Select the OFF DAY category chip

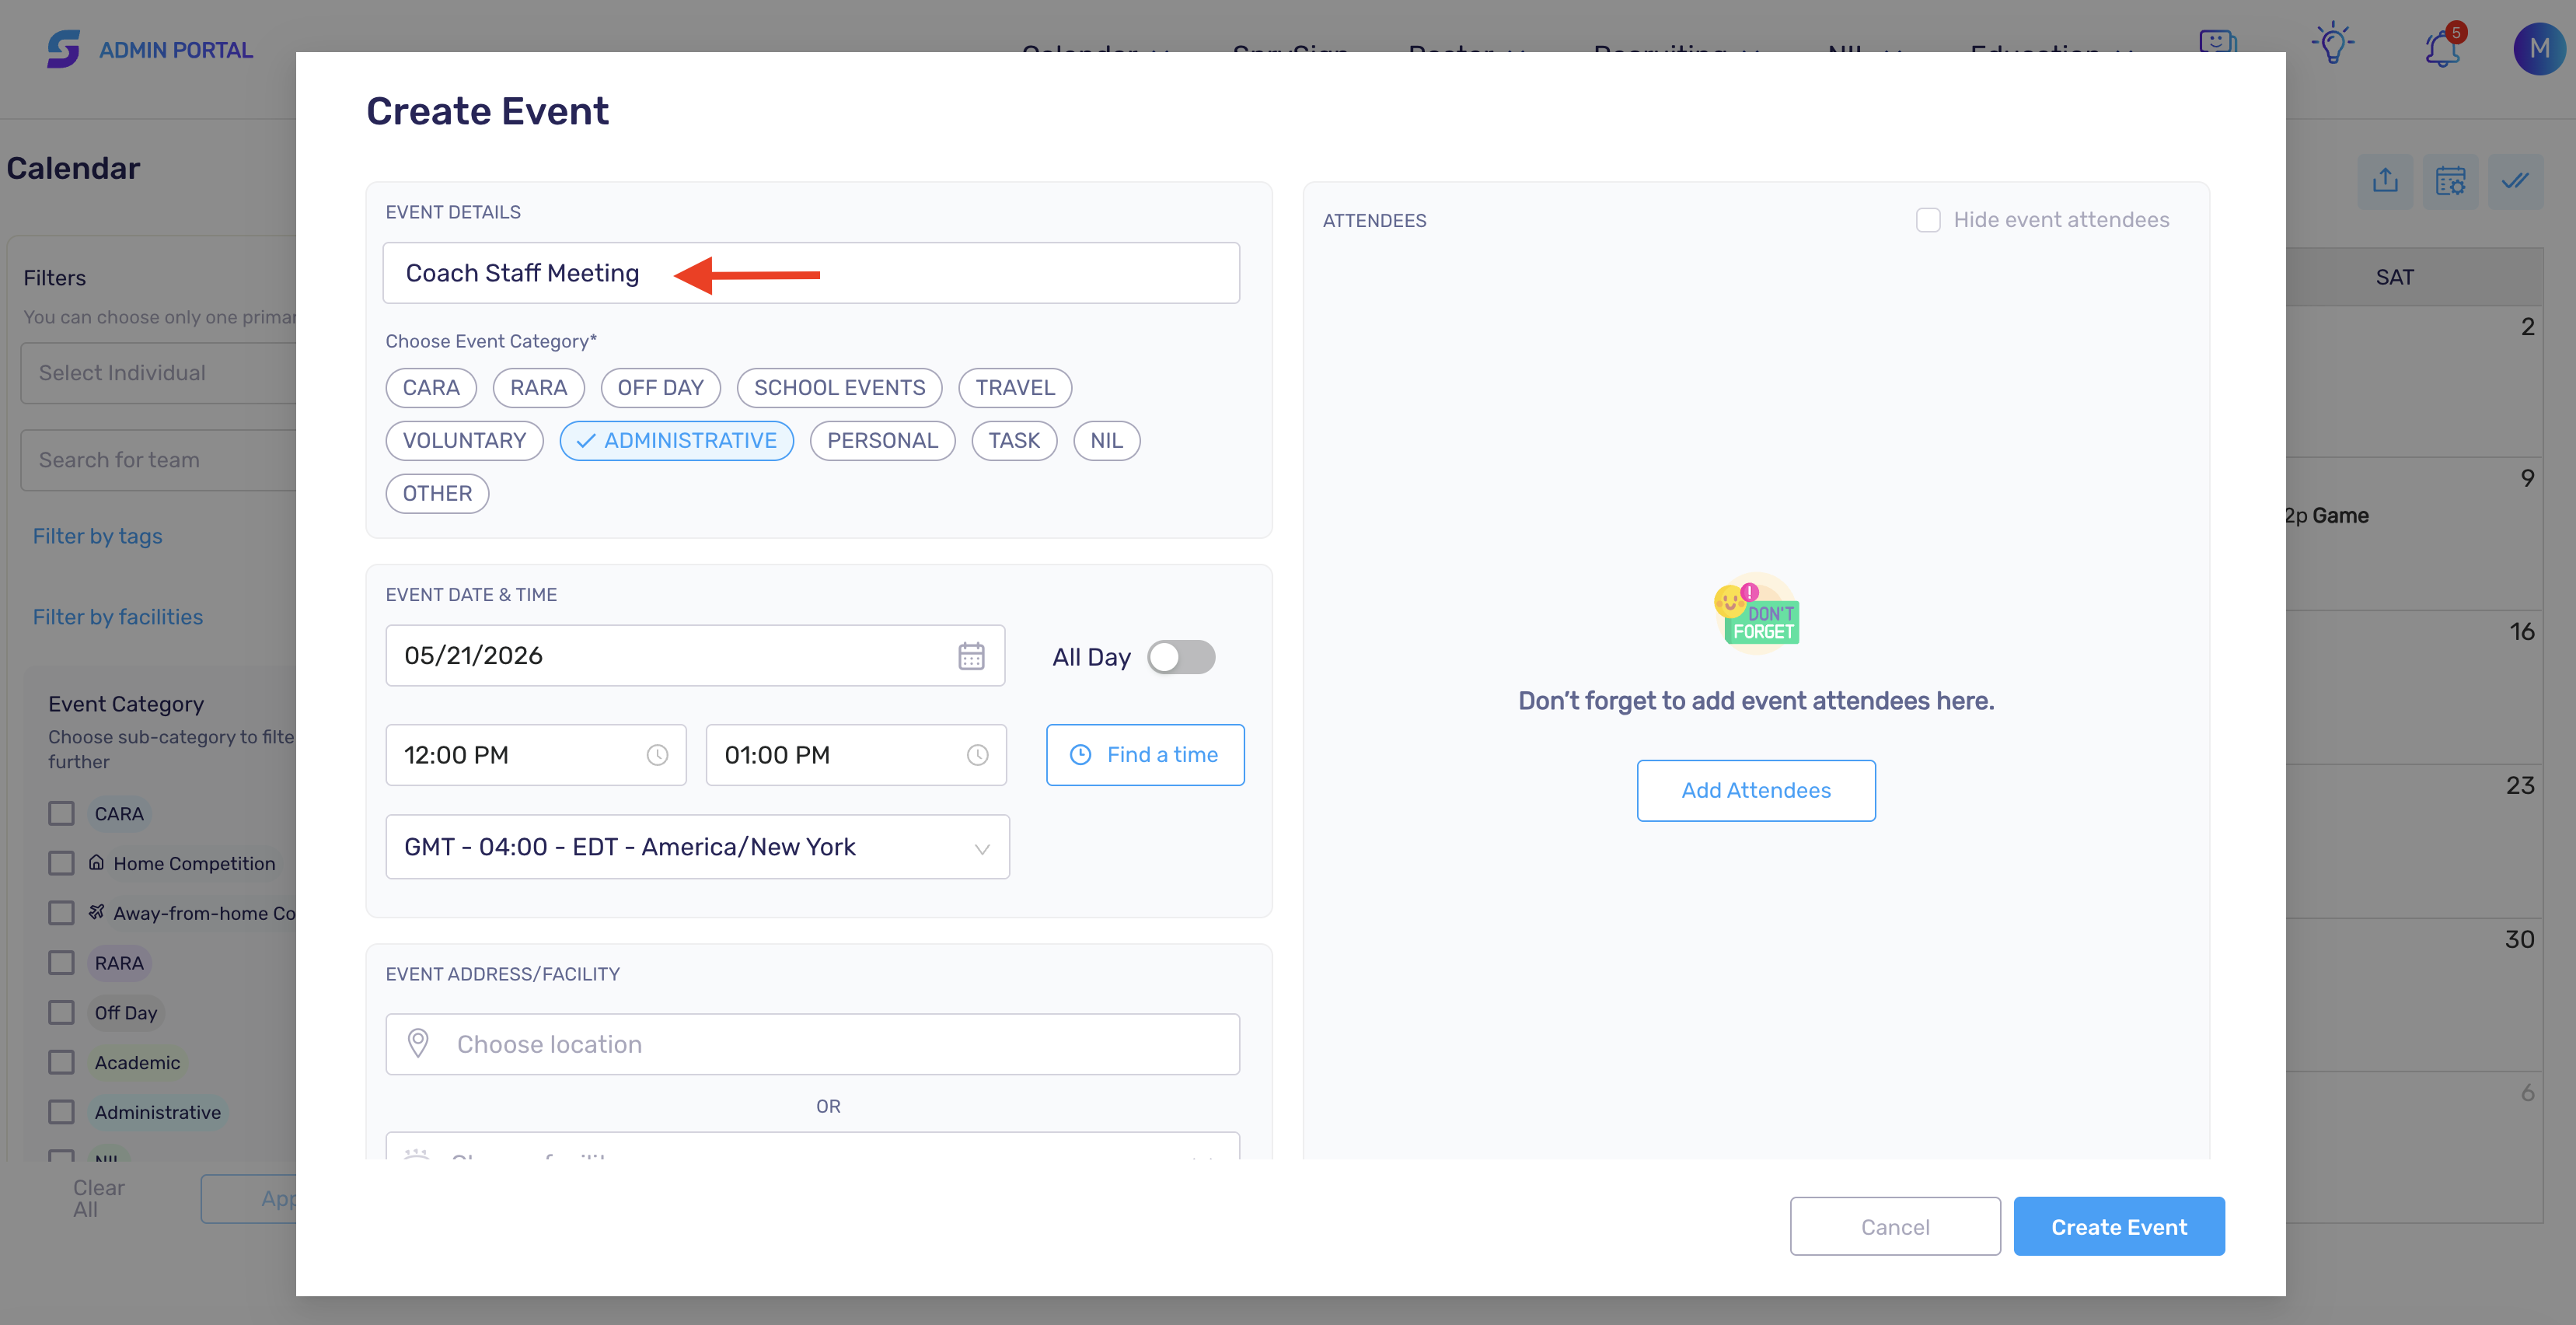pyautogui.click(x=660, y=388)
